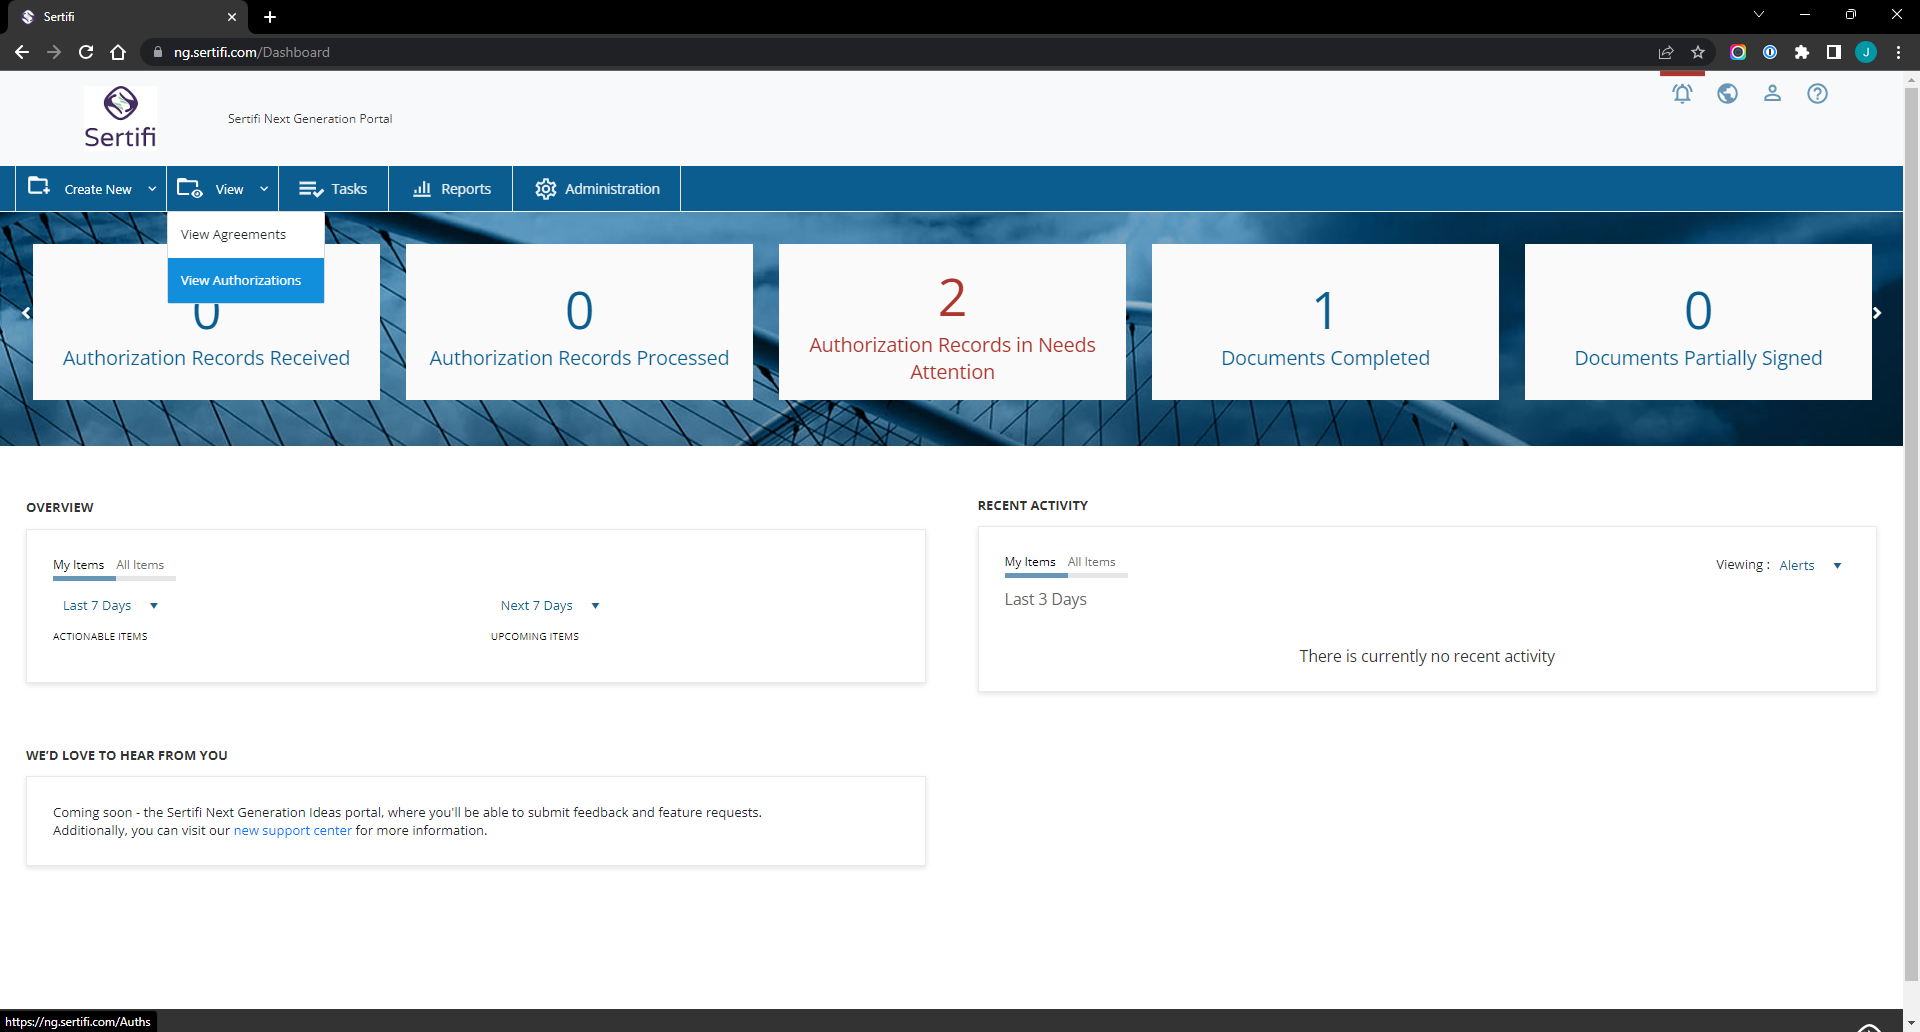Click the browser address bar URL

(252, 52)
